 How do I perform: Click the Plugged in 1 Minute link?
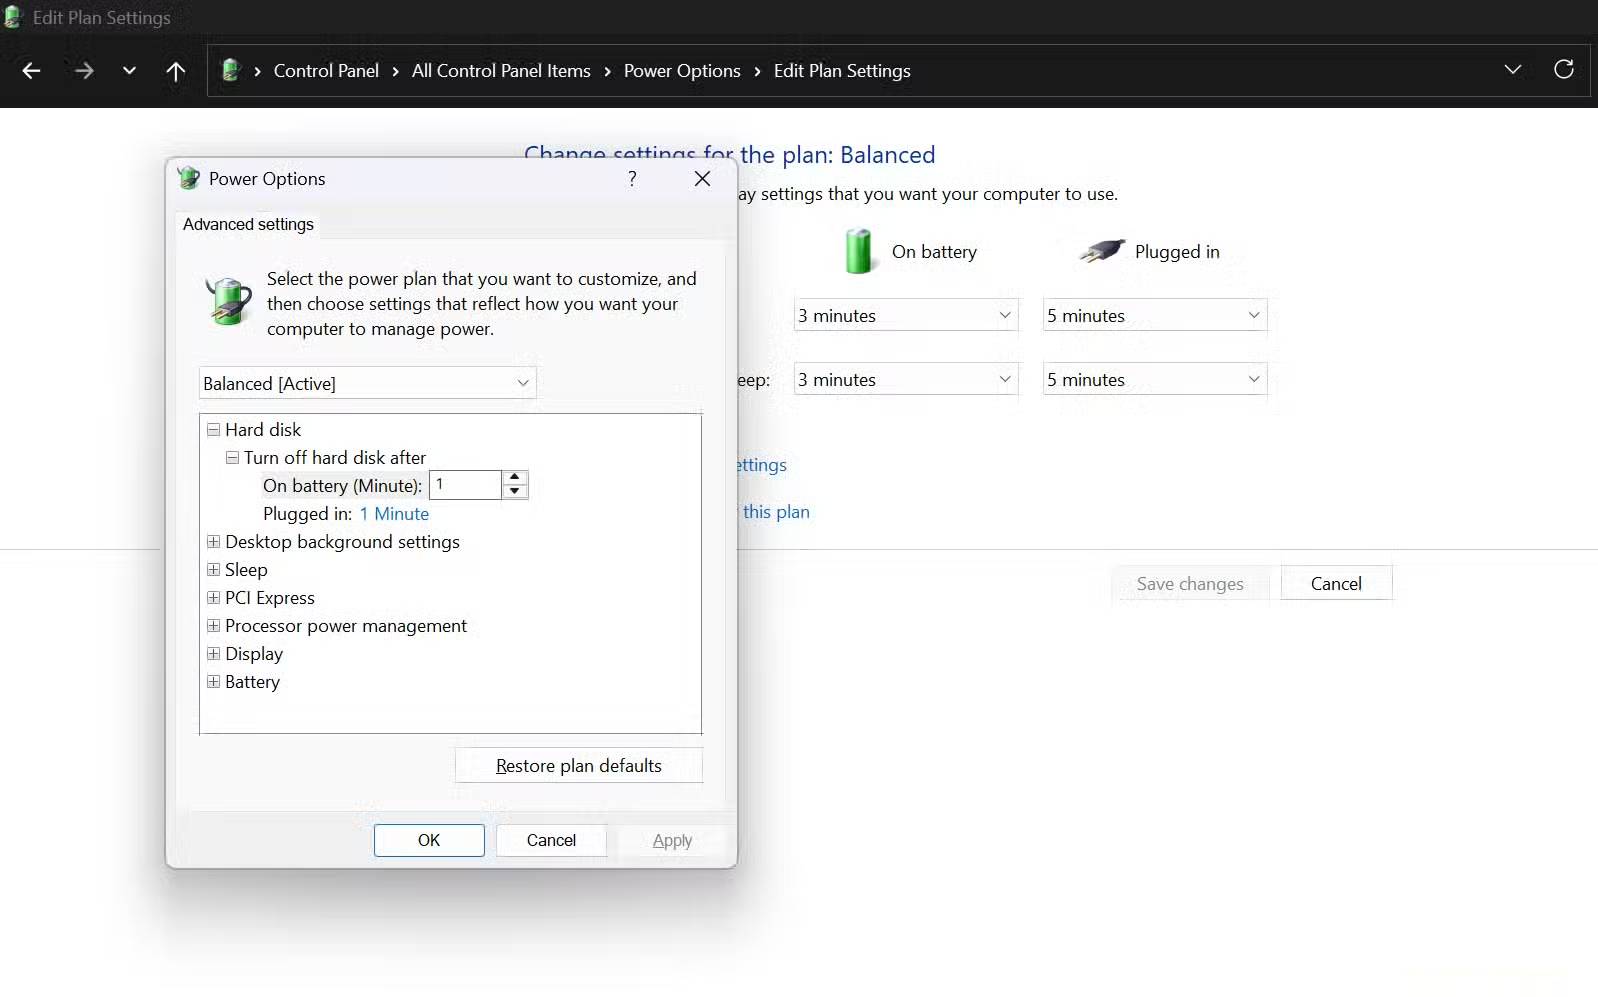pos(394,514)
